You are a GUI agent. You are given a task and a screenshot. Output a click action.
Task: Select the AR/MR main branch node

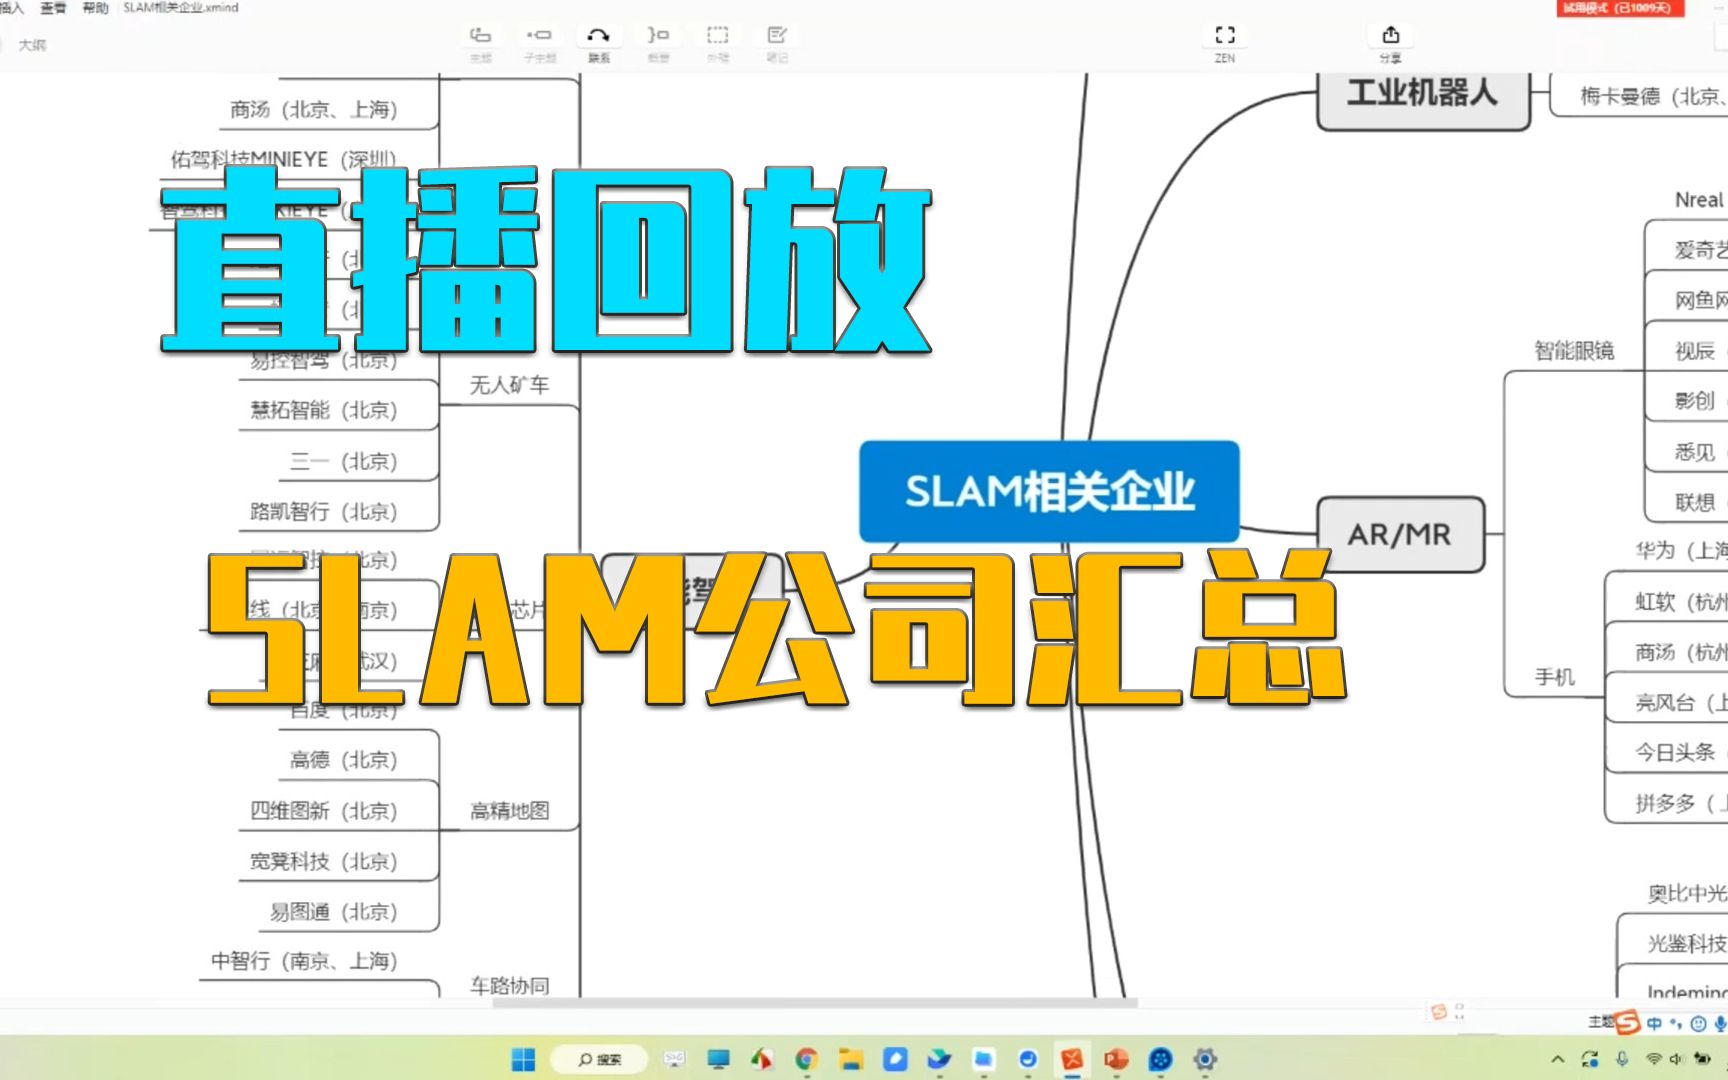(x=1400, y=534)
